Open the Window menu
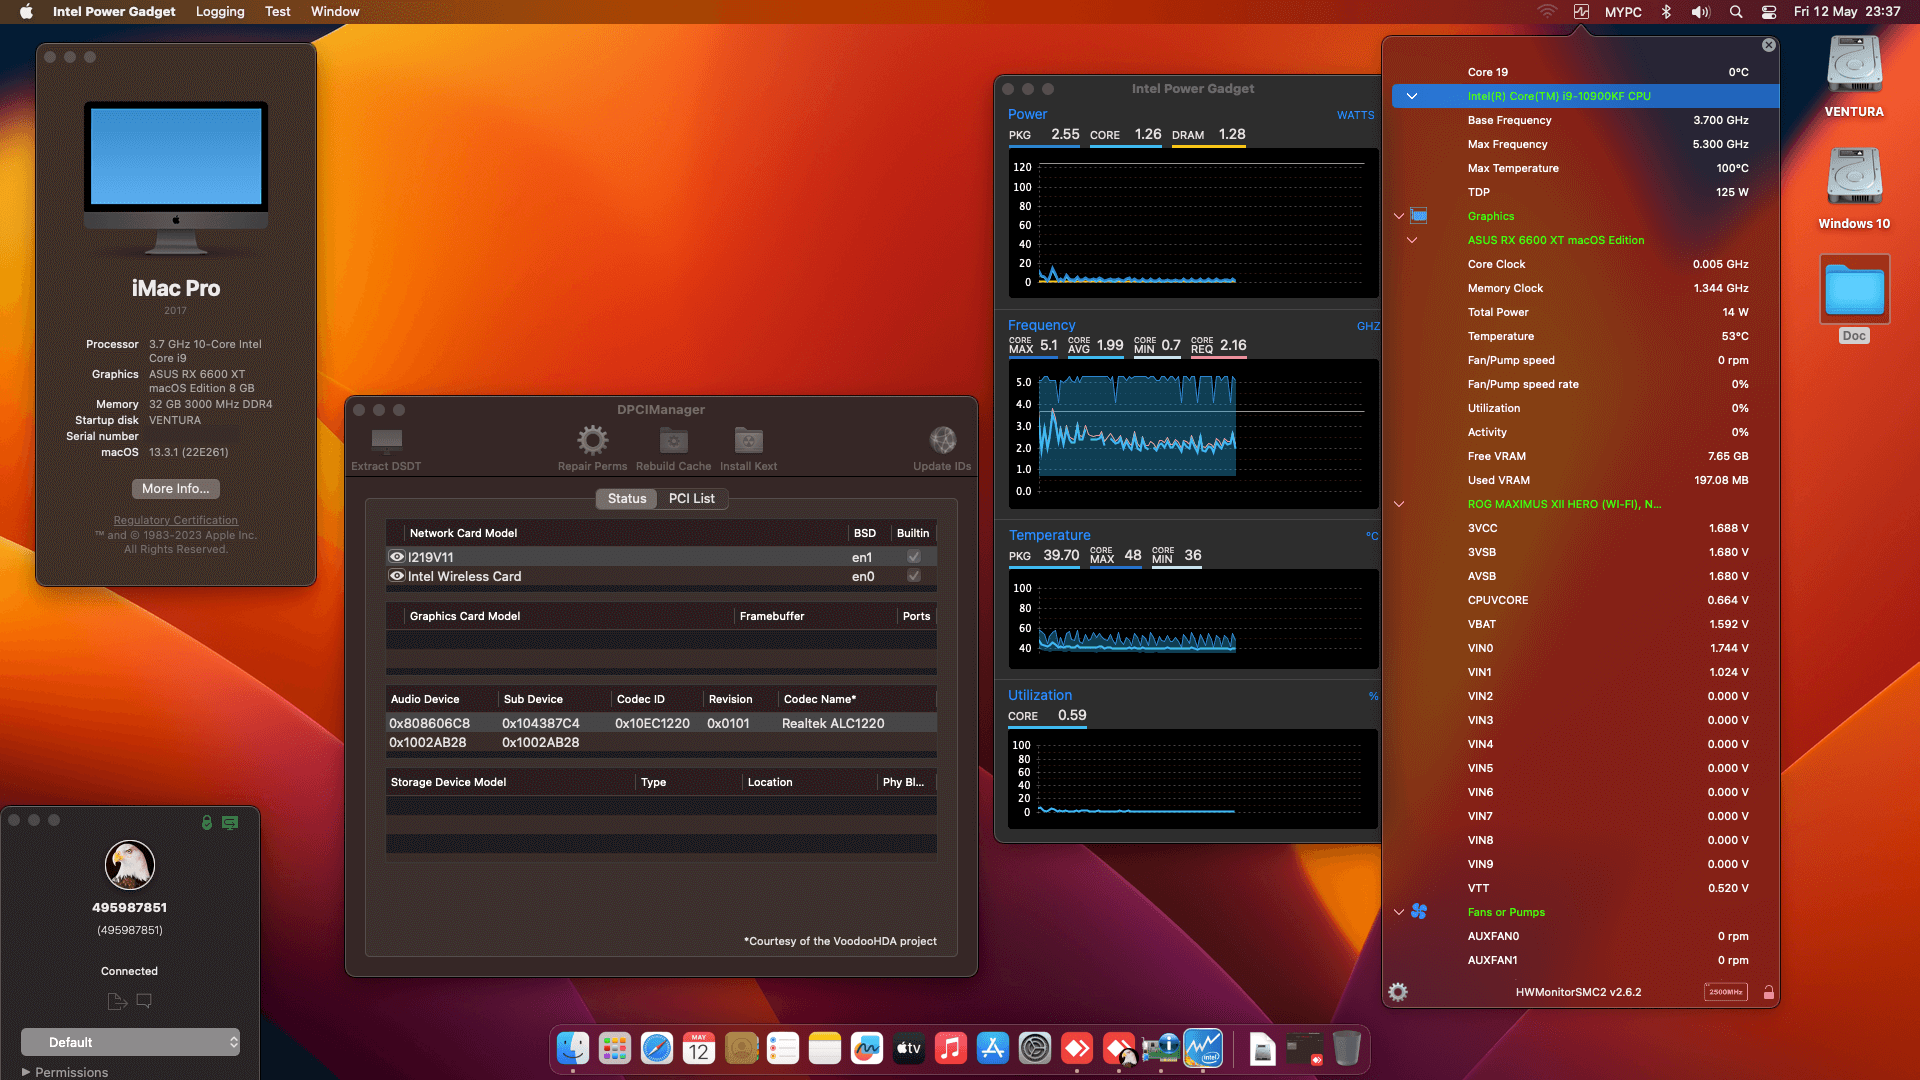Image resolution: width=1920 pixels, height=1080 pixels. [x=335, y=12]
